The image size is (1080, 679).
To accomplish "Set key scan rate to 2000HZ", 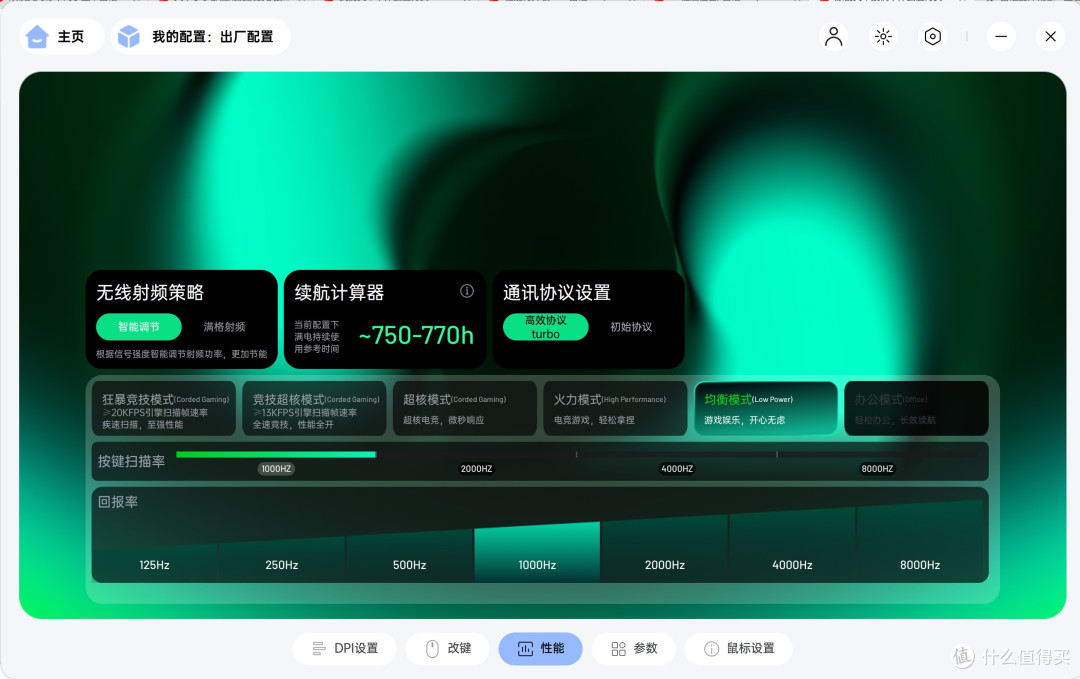I will point(477,469).
